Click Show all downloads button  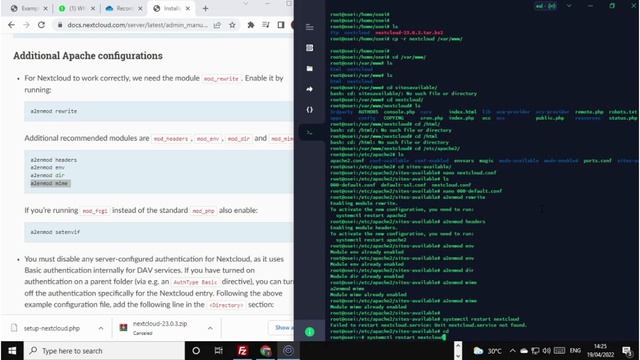tap(282, 327)
